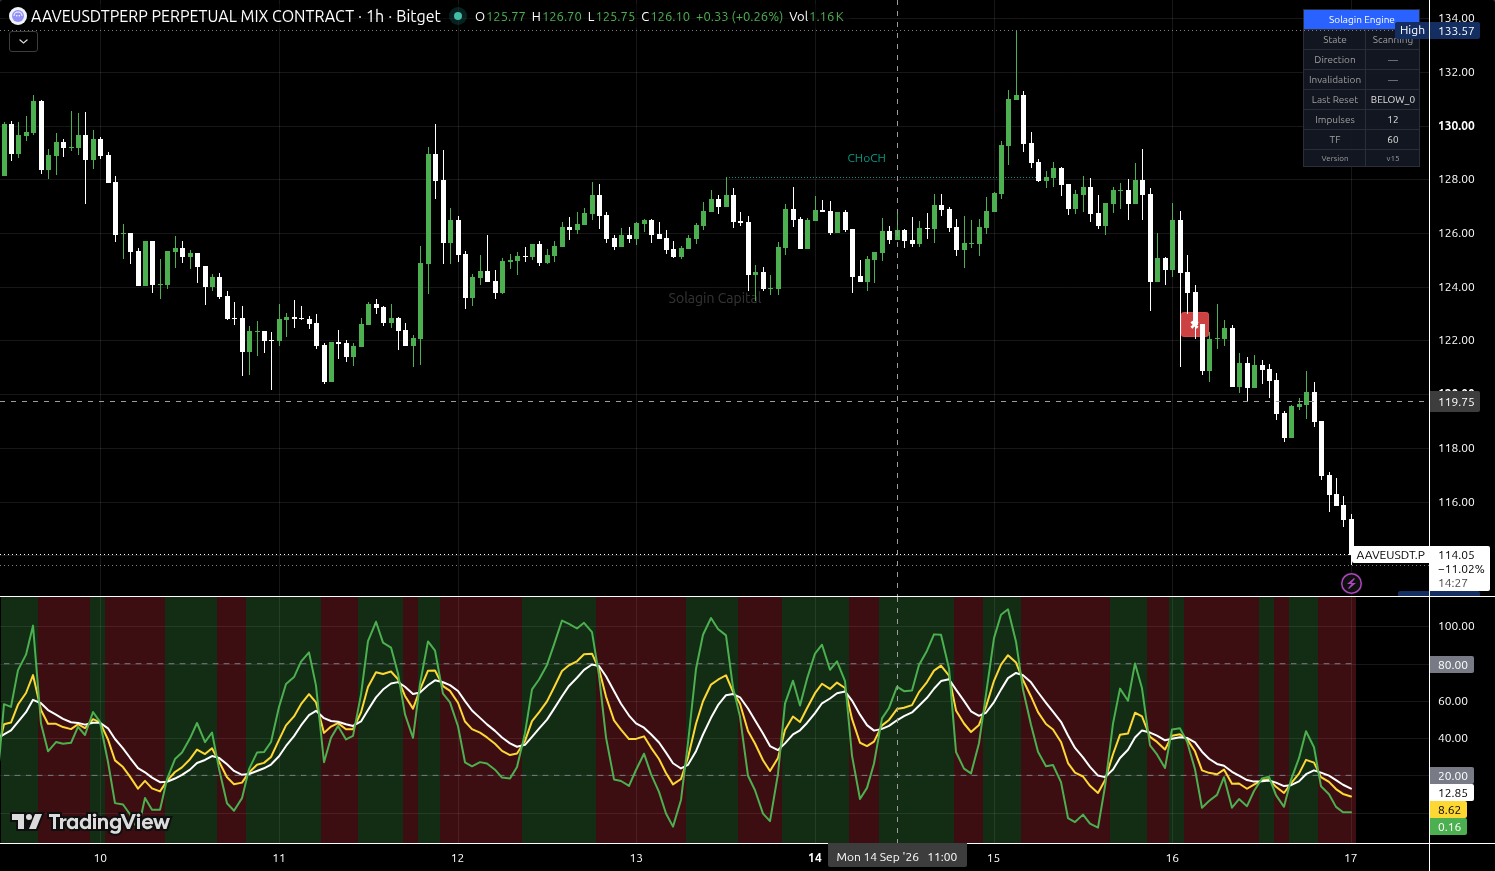Click the Mon 14 Sep '26 11:00 time label
Image resolution: width=1495 pixels, height=871 pixels.
897,857
